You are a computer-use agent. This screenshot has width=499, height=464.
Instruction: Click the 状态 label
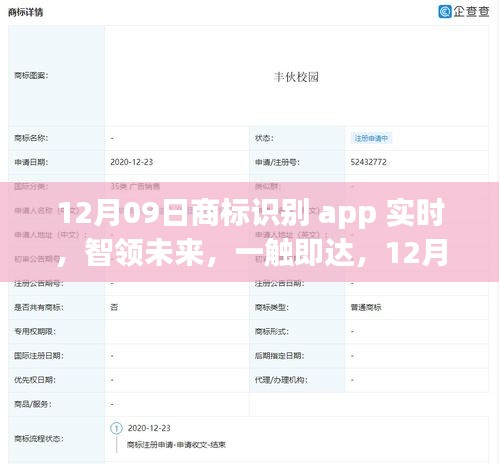tap(264, 138)
